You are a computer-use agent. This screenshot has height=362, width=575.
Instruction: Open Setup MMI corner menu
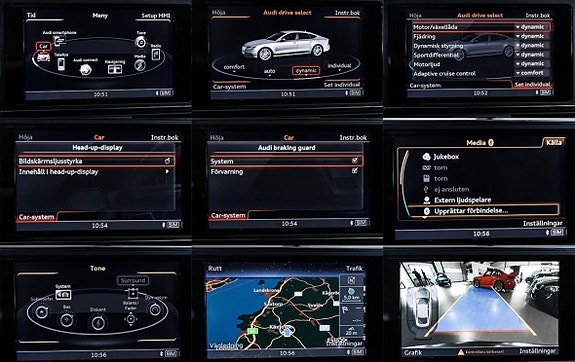(155, 16)
